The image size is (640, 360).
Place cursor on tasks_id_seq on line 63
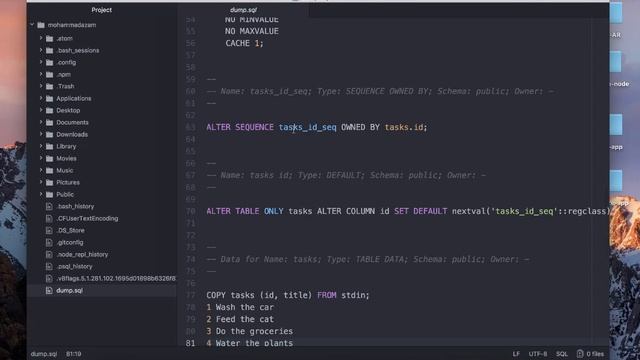308,127
